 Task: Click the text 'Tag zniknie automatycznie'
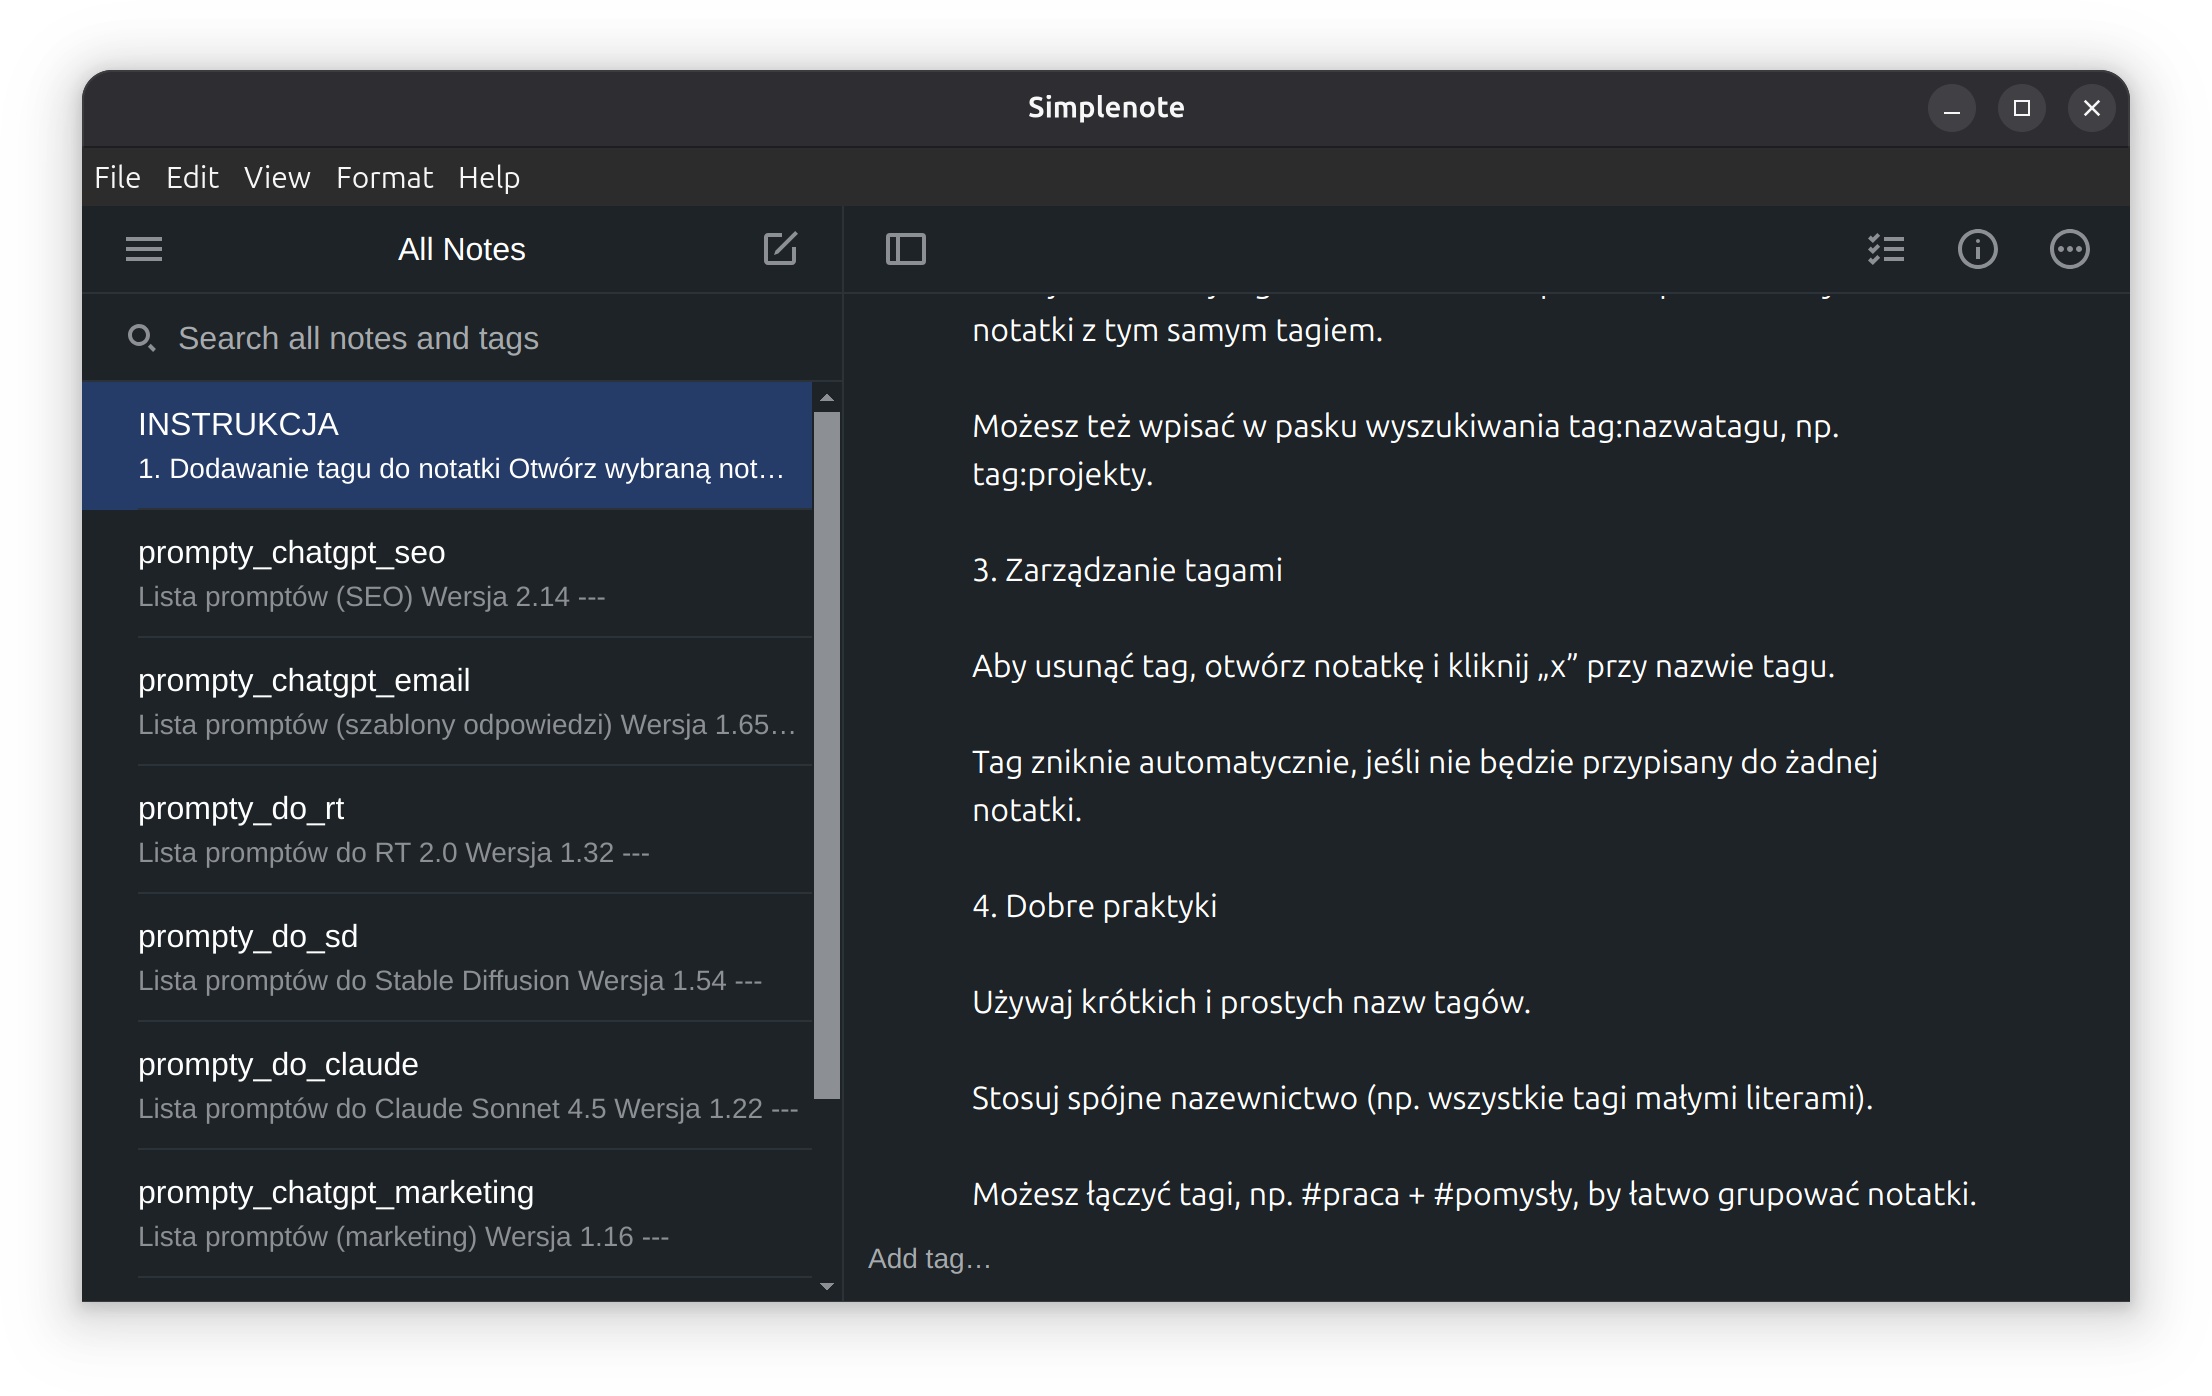[1164, 762]
